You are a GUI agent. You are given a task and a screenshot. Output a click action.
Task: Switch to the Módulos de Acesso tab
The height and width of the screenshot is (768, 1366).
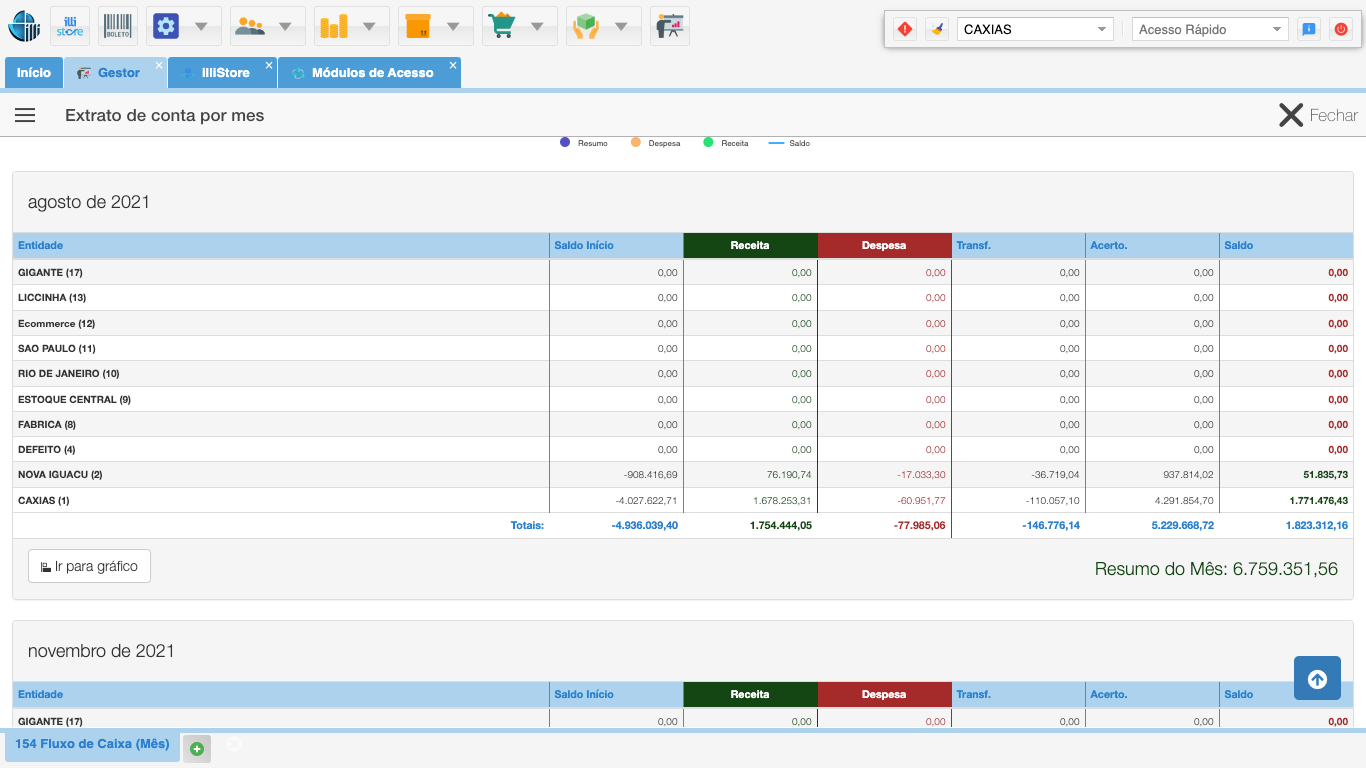coord(371,73)
